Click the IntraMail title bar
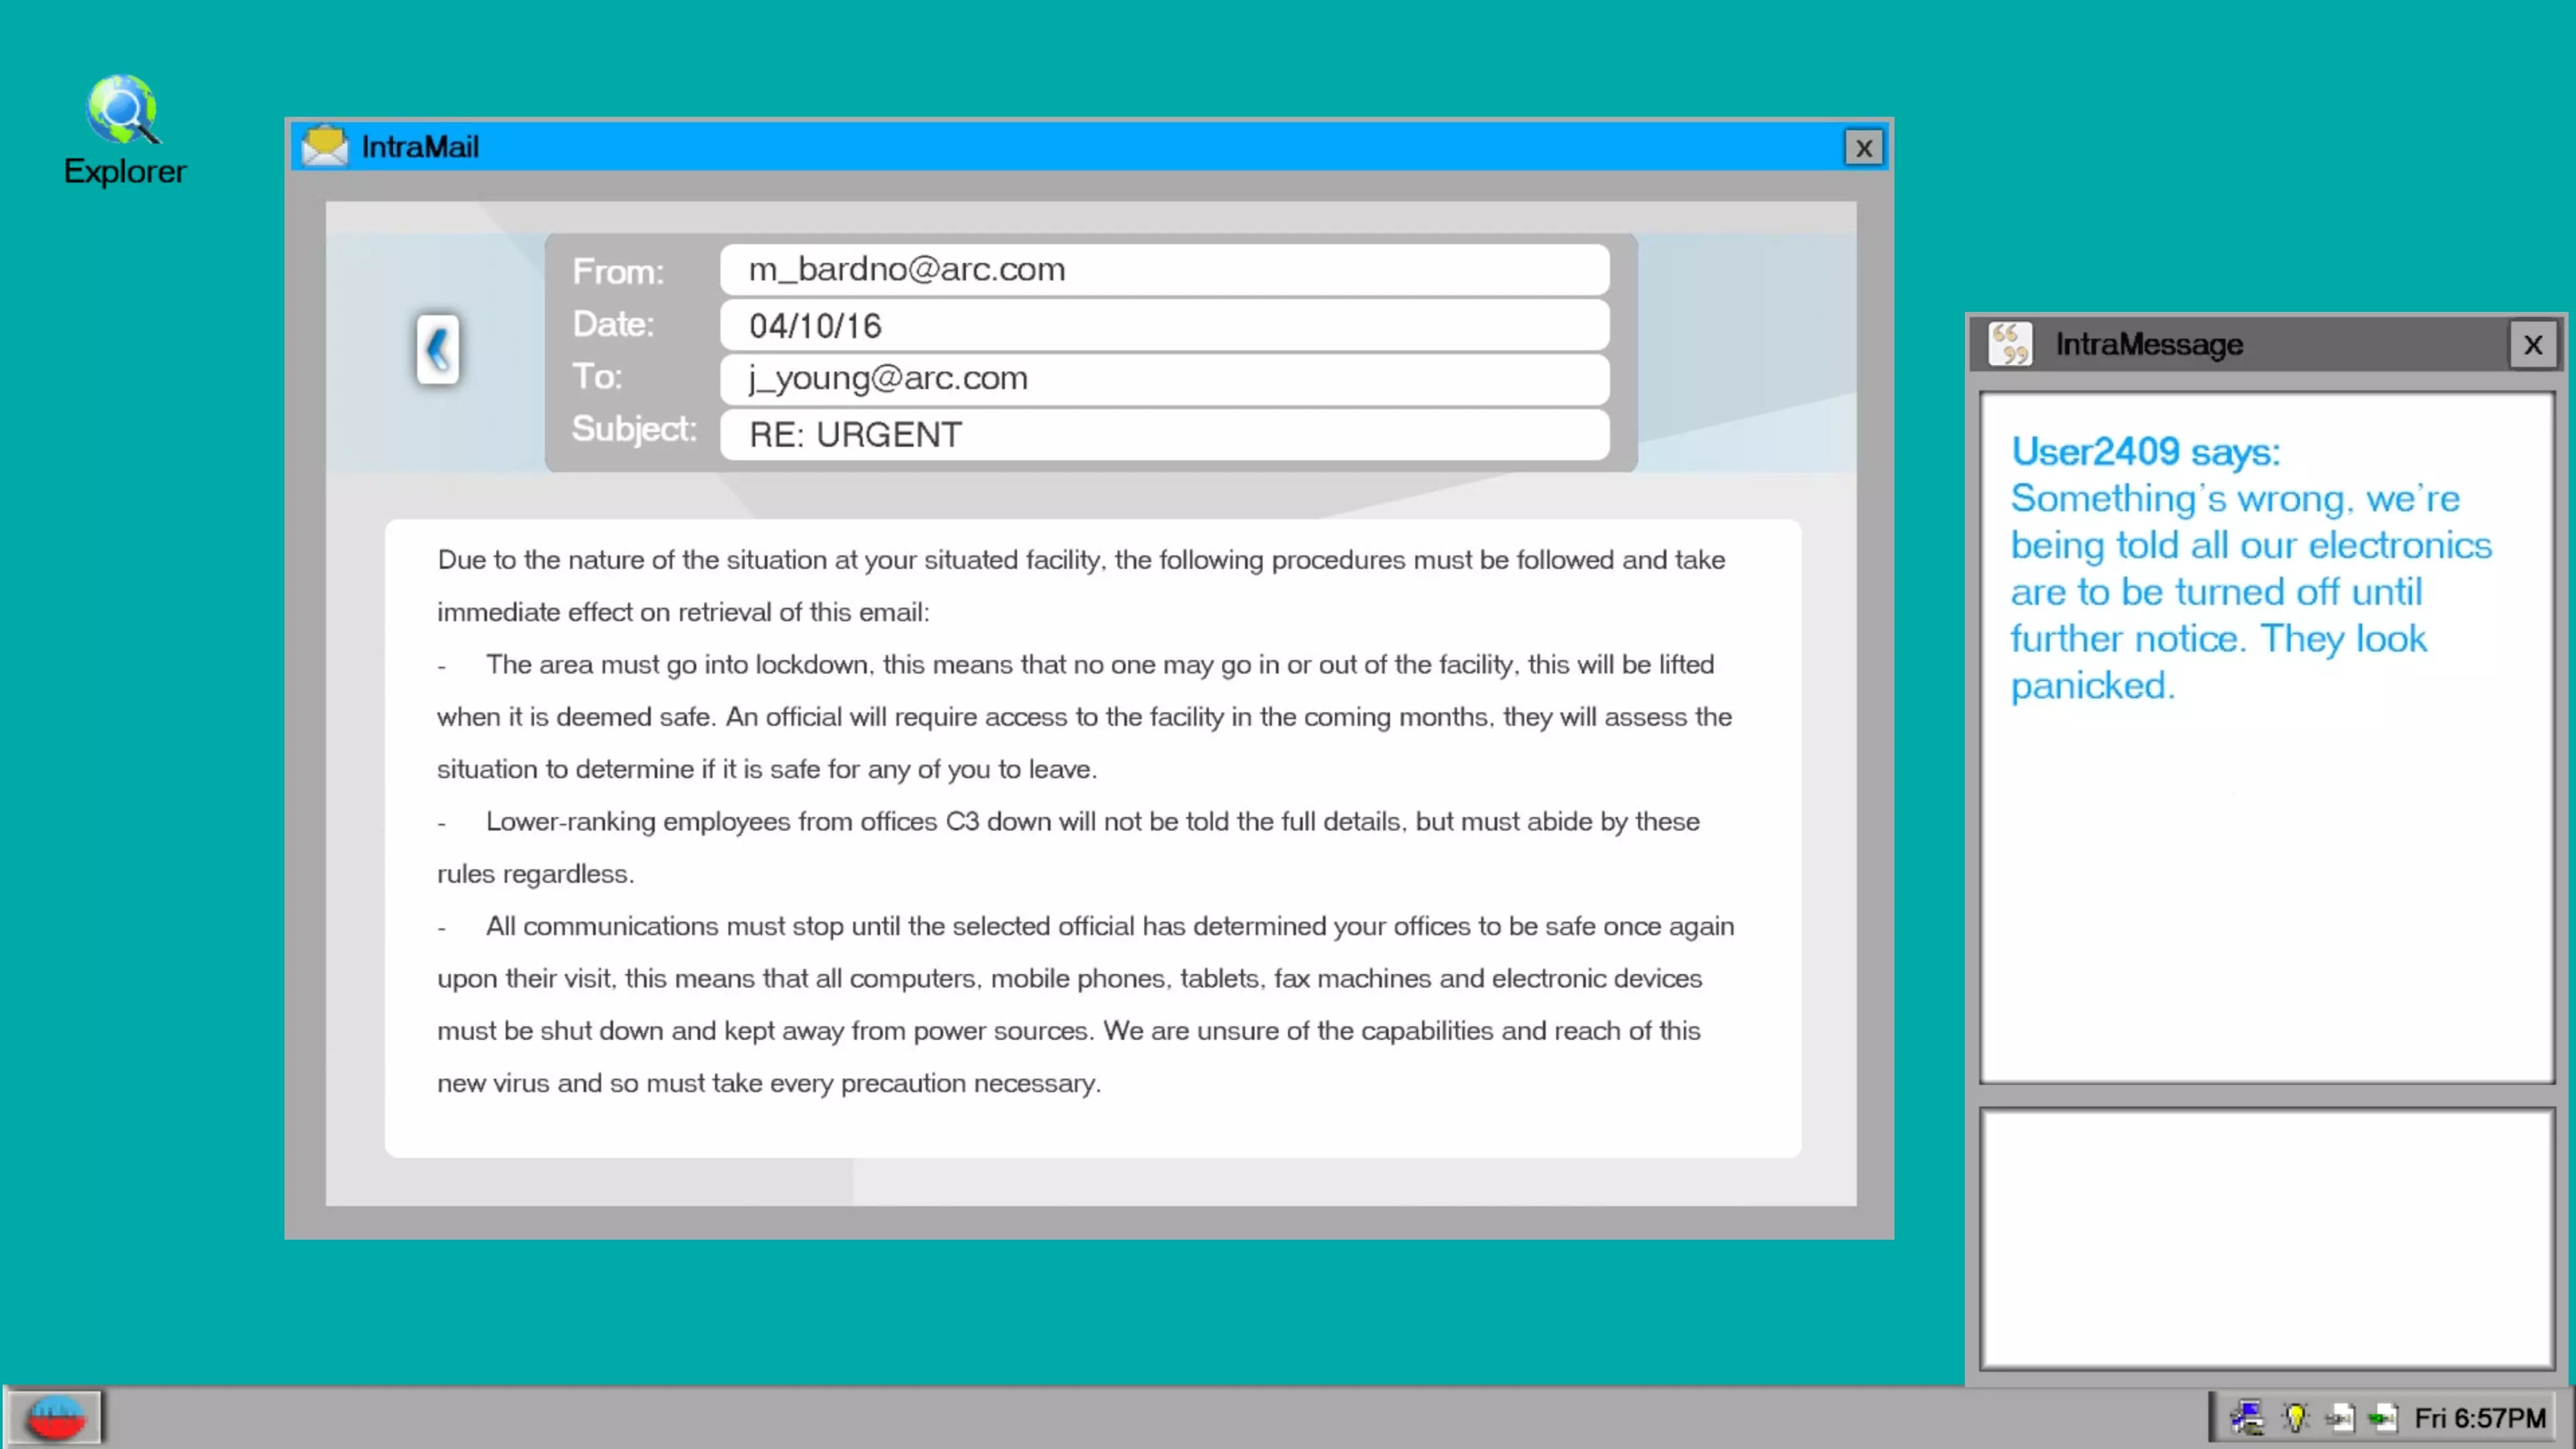The width and height of the screenshot is (2576, 1449). click(1100, 147)
